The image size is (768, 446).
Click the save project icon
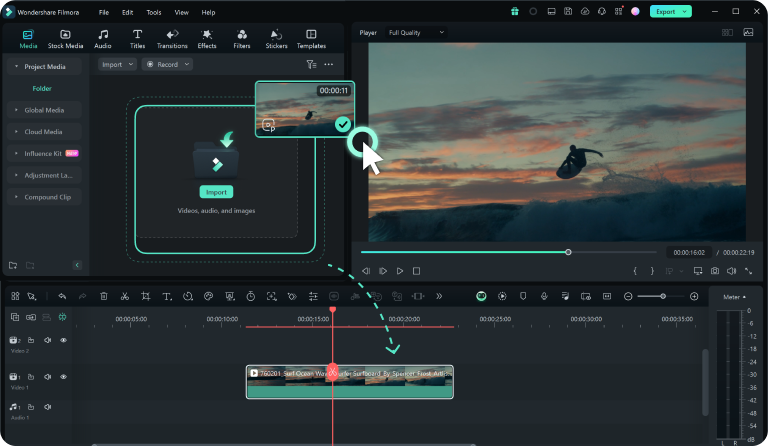568,11
